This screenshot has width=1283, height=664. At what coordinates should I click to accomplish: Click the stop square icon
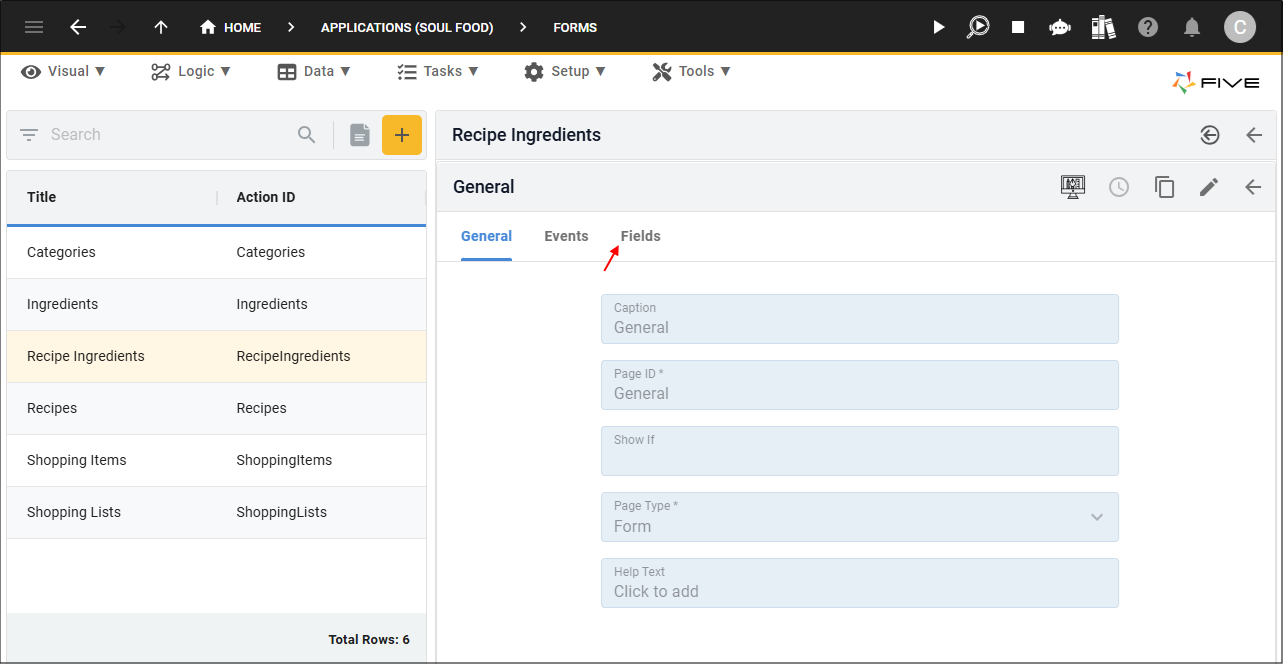pyautogui.click(x=1018, y=27)
